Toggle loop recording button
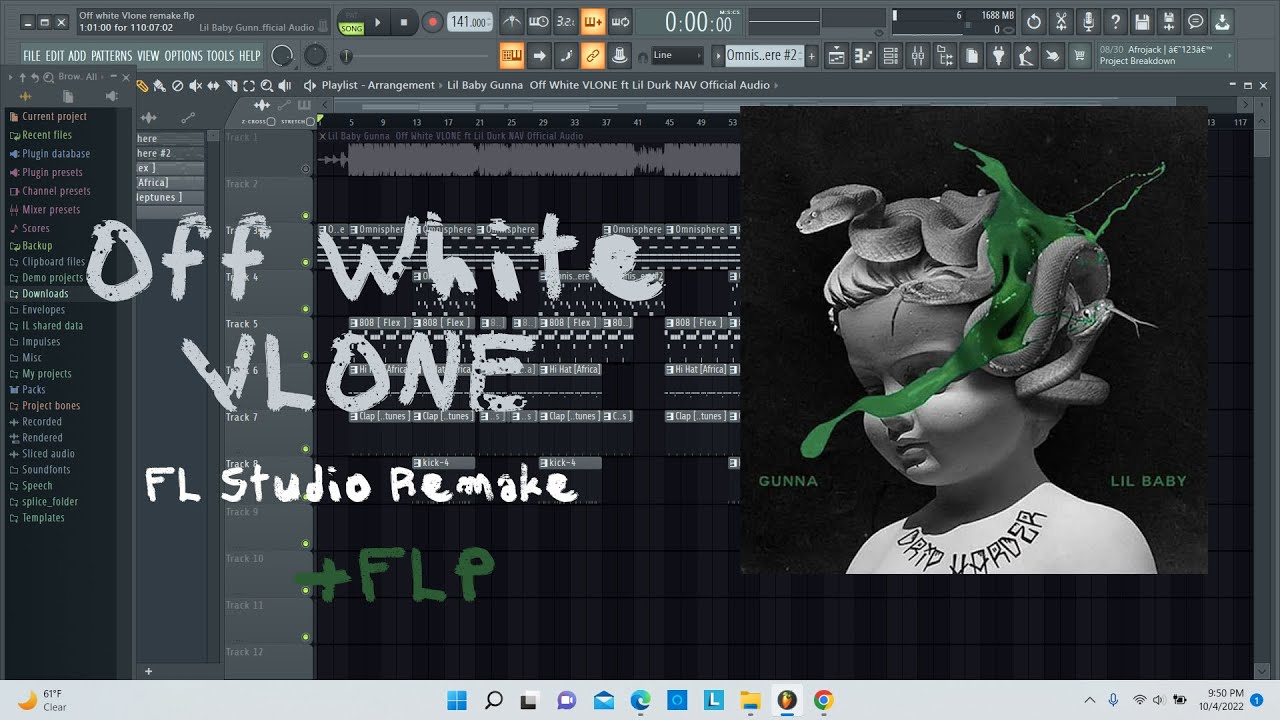Image resolution: width=1280 pixels, height=720 pixels. 619,21
